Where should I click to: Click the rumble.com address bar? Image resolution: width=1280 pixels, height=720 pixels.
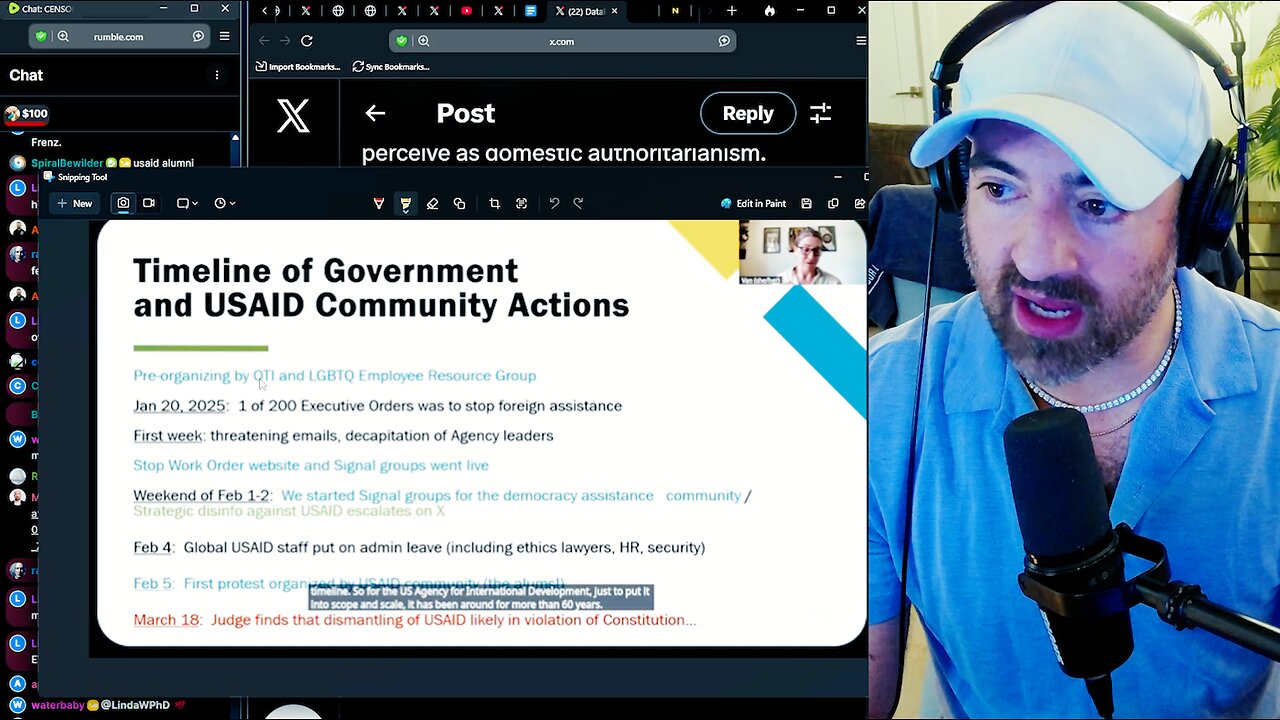coord(118,36)
